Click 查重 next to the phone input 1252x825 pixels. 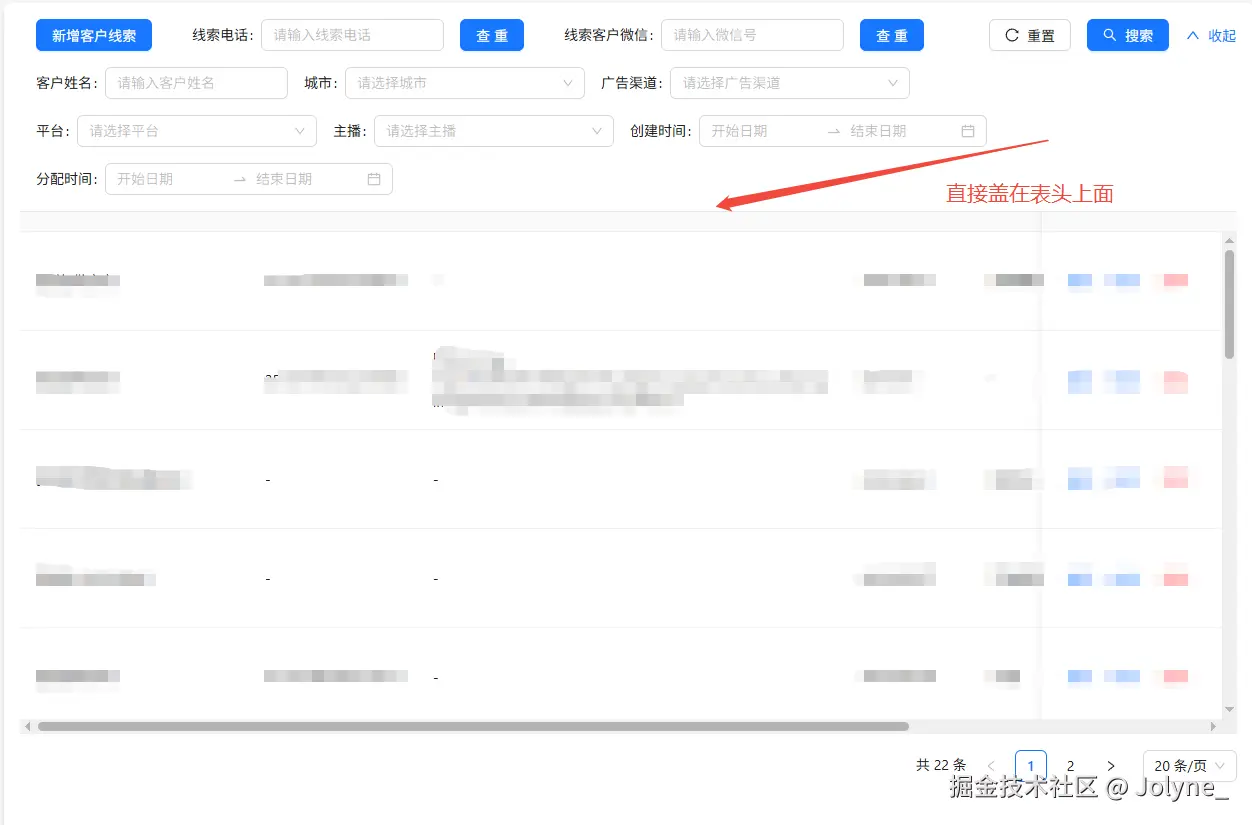(x=491, y=34)
